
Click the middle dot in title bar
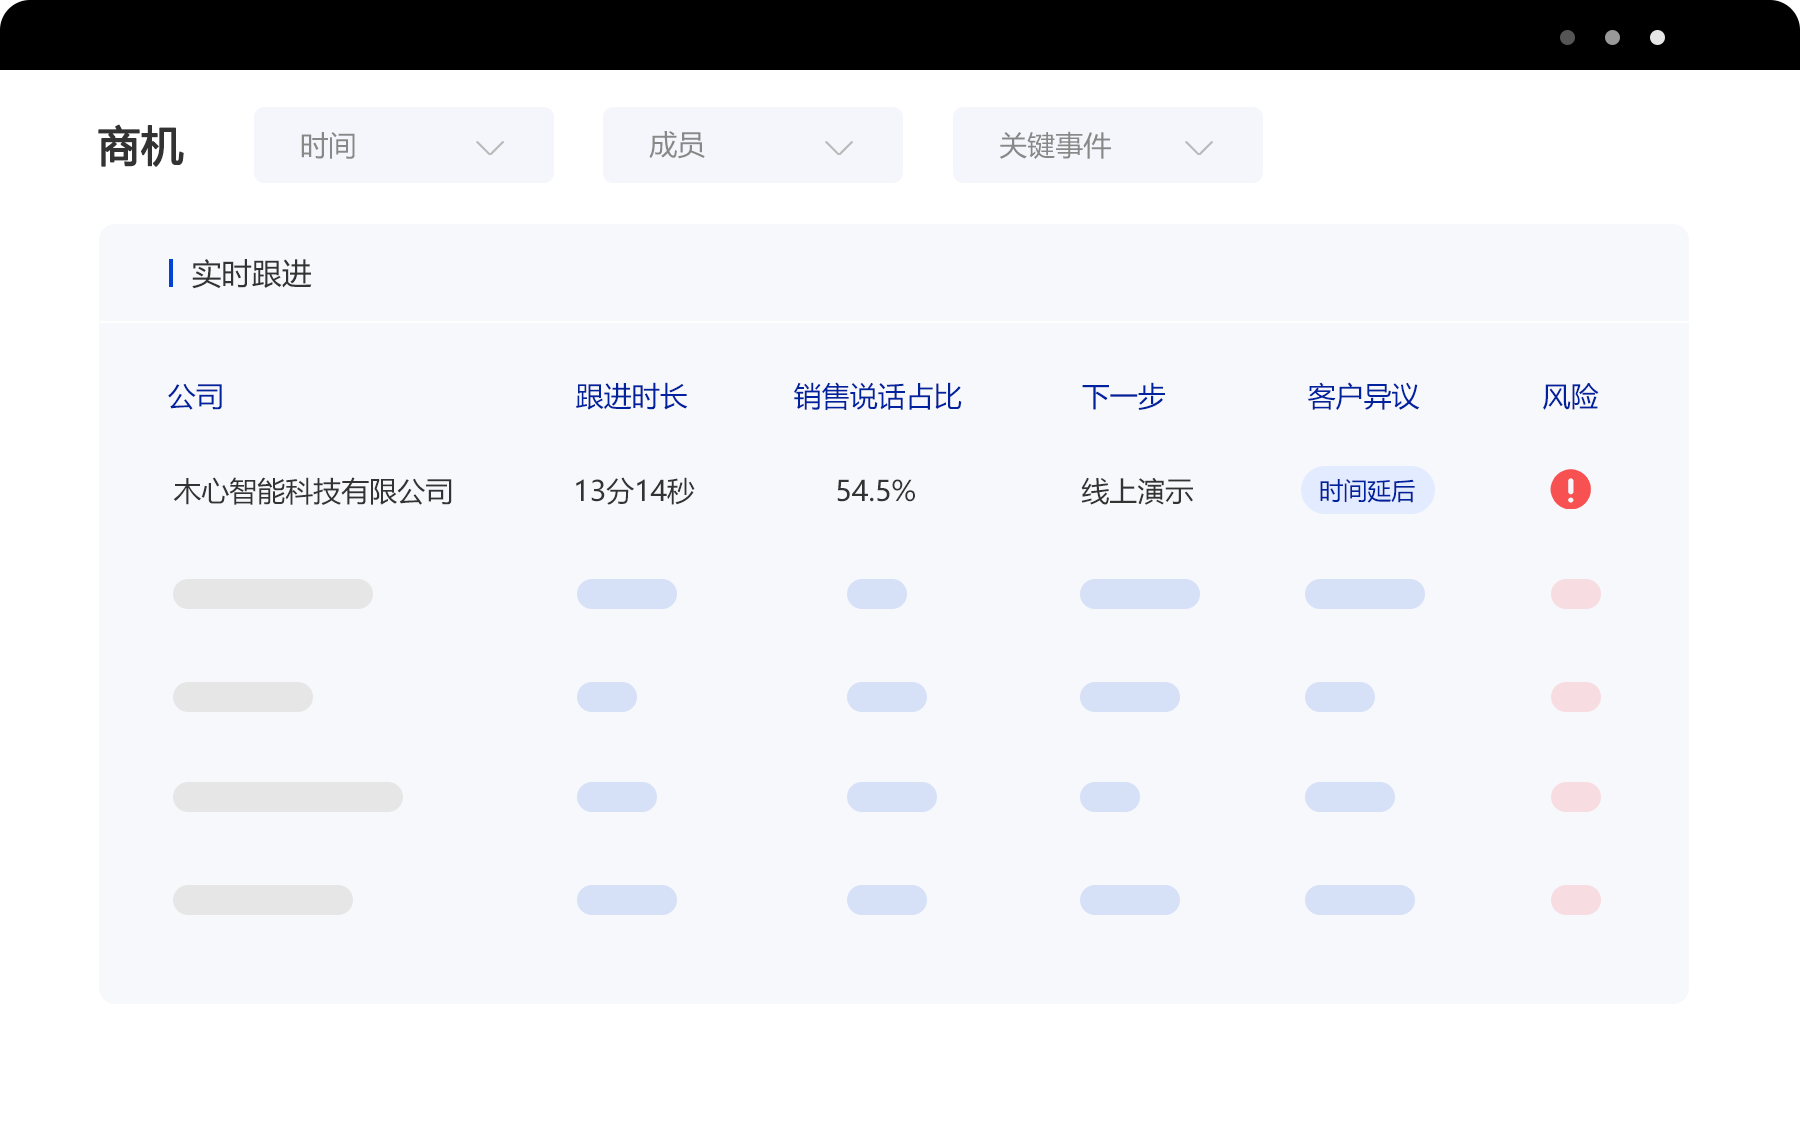(x=1612, y=38)
